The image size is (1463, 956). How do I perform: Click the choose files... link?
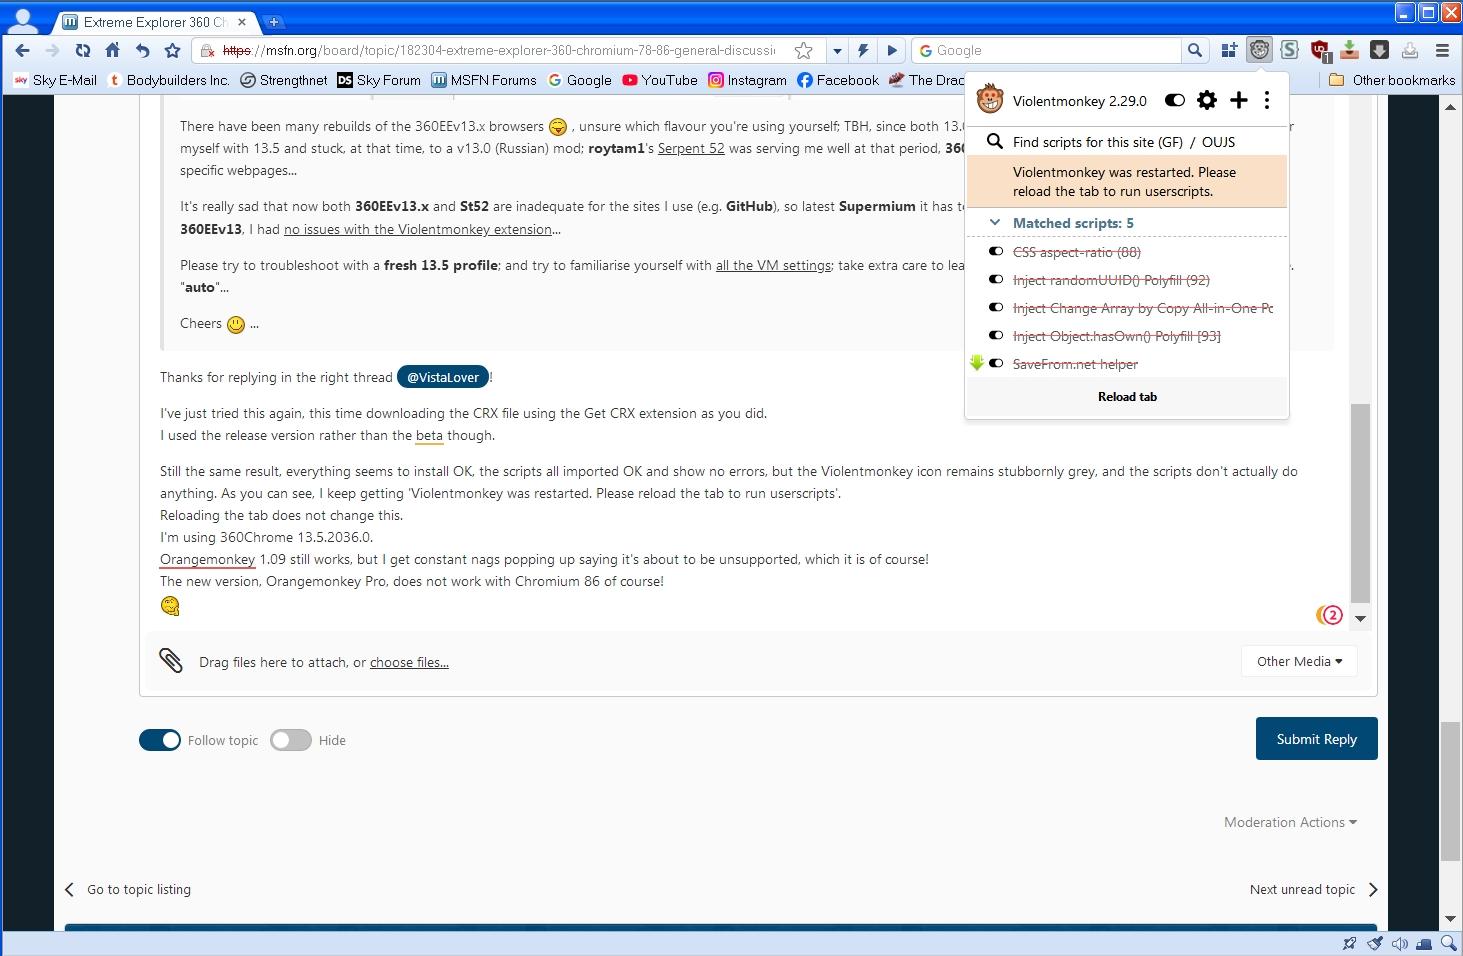coord(409,662)
